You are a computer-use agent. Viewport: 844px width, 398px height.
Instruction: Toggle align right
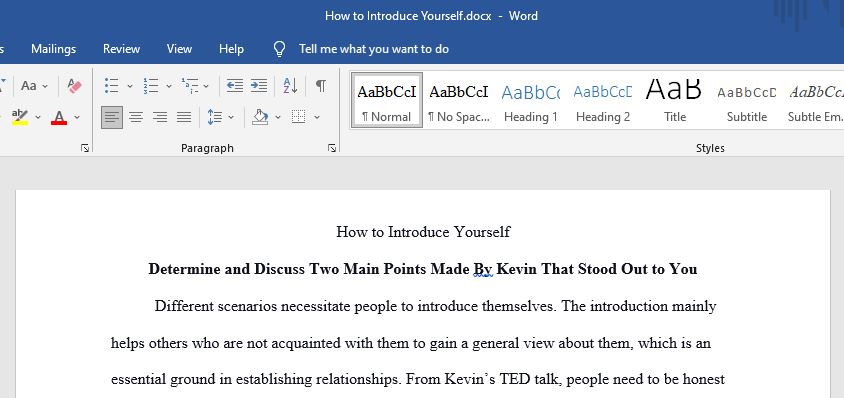coord(160,117)
